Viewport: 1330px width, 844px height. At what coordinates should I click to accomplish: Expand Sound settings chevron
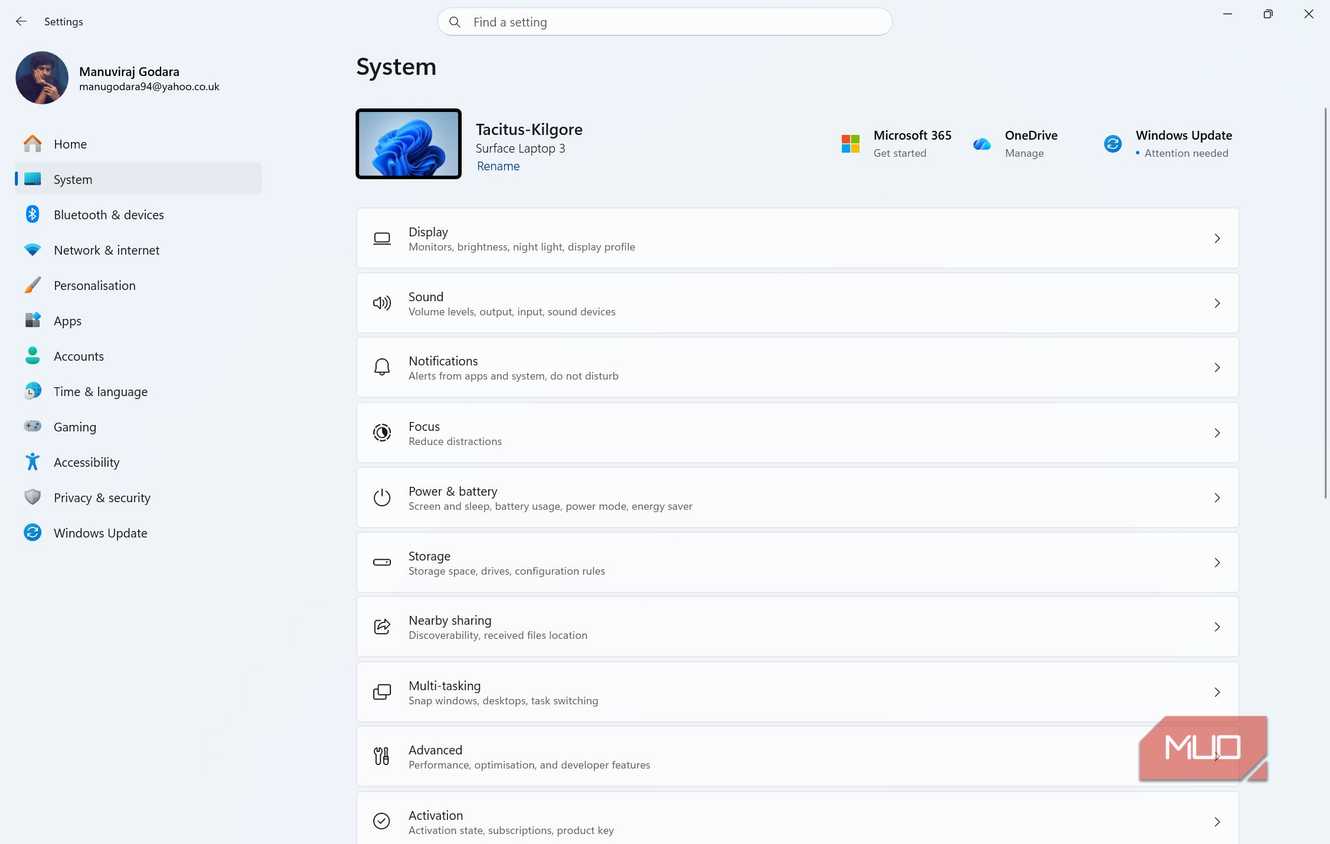tap(1217, 303)
